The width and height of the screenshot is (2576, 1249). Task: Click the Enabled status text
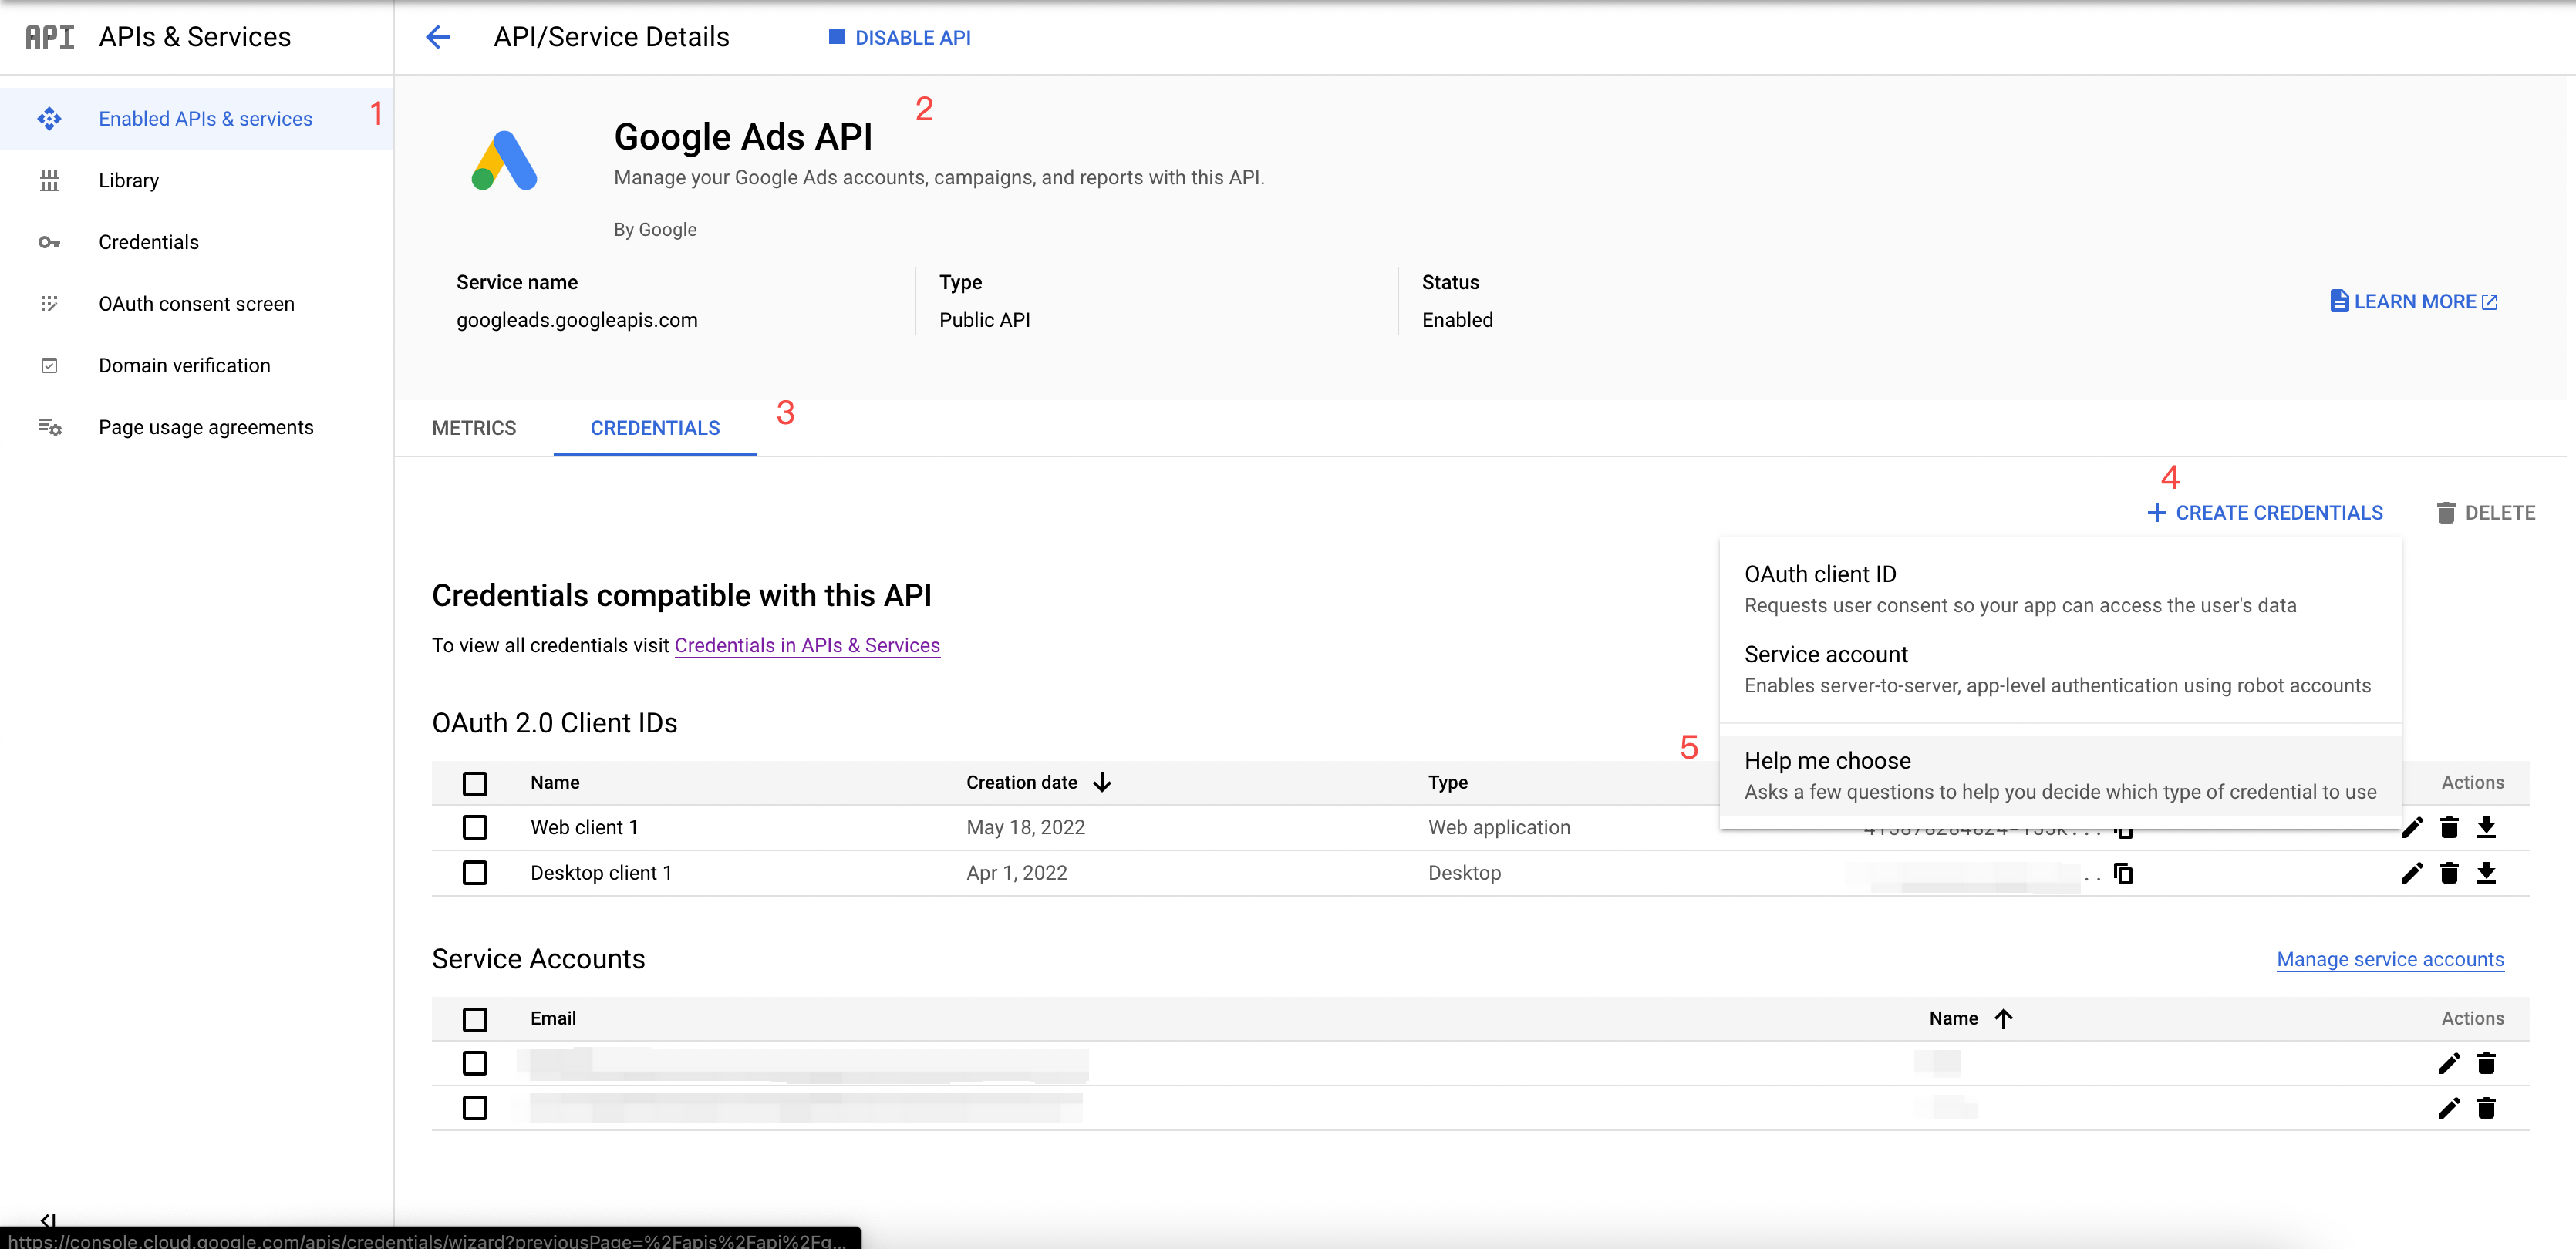[1457, 320]
